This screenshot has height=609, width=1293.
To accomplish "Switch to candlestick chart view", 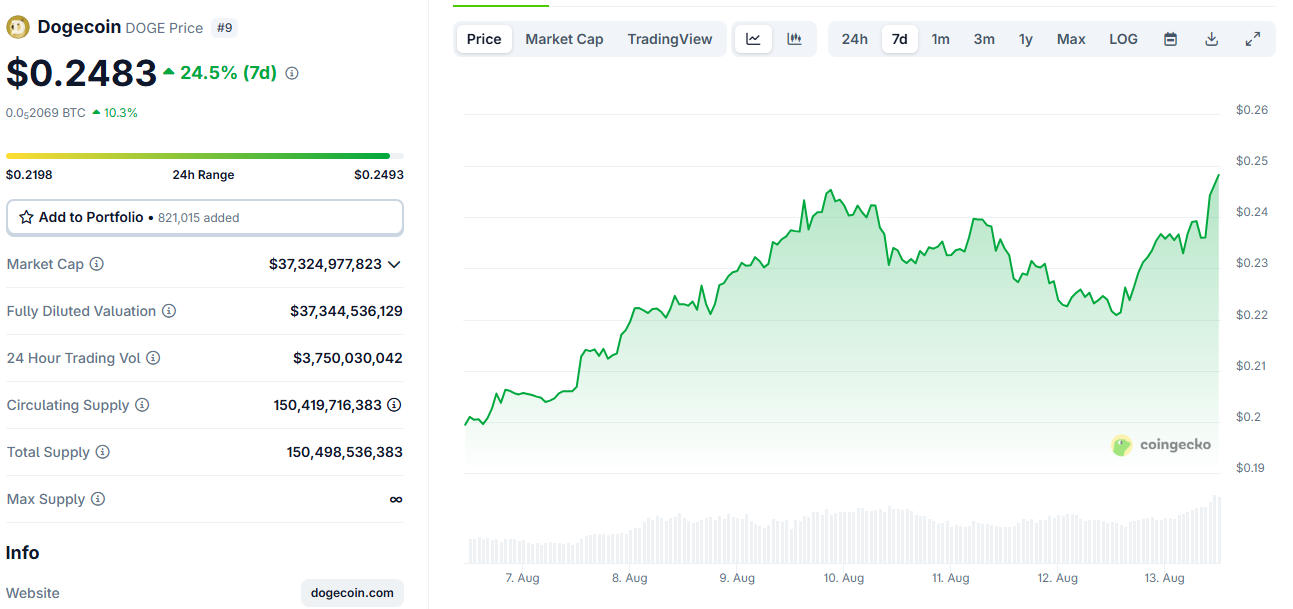I will click(x=794, y=38).
